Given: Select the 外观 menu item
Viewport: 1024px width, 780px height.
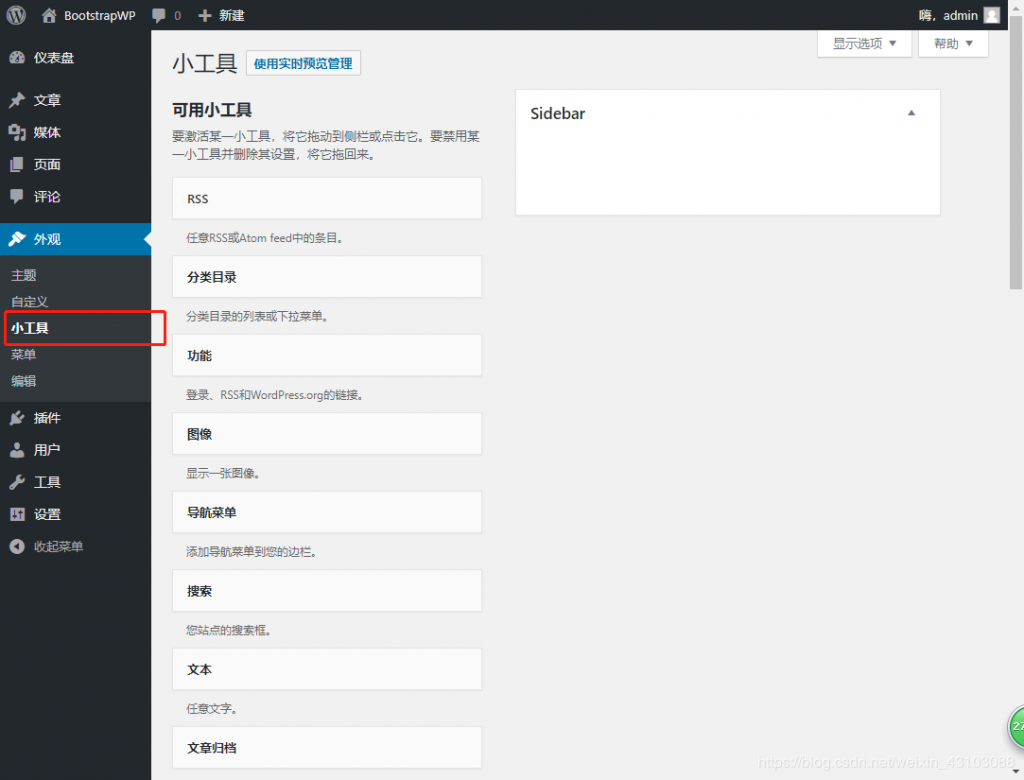Looking at the screenshot, I should click(x=75, y=239).
